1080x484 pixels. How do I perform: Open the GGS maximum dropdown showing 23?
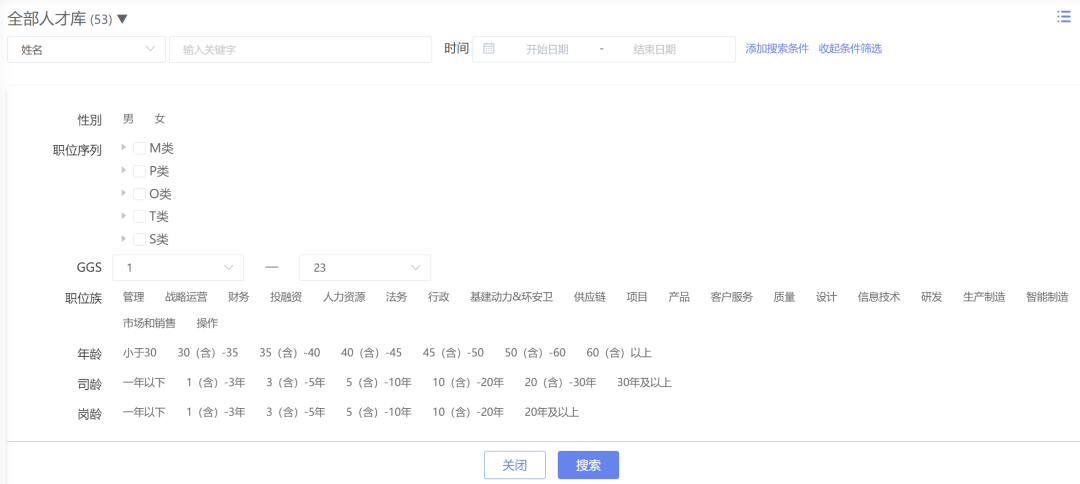[x=365, y=268]
